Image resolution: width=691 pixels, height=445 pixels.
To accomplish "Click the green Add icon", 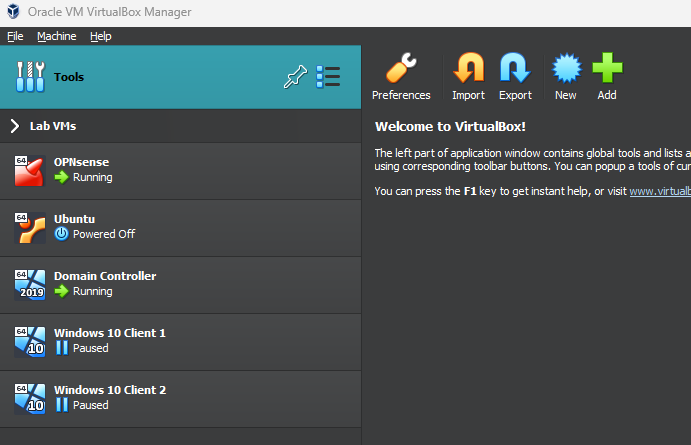I will click(607, 77).
